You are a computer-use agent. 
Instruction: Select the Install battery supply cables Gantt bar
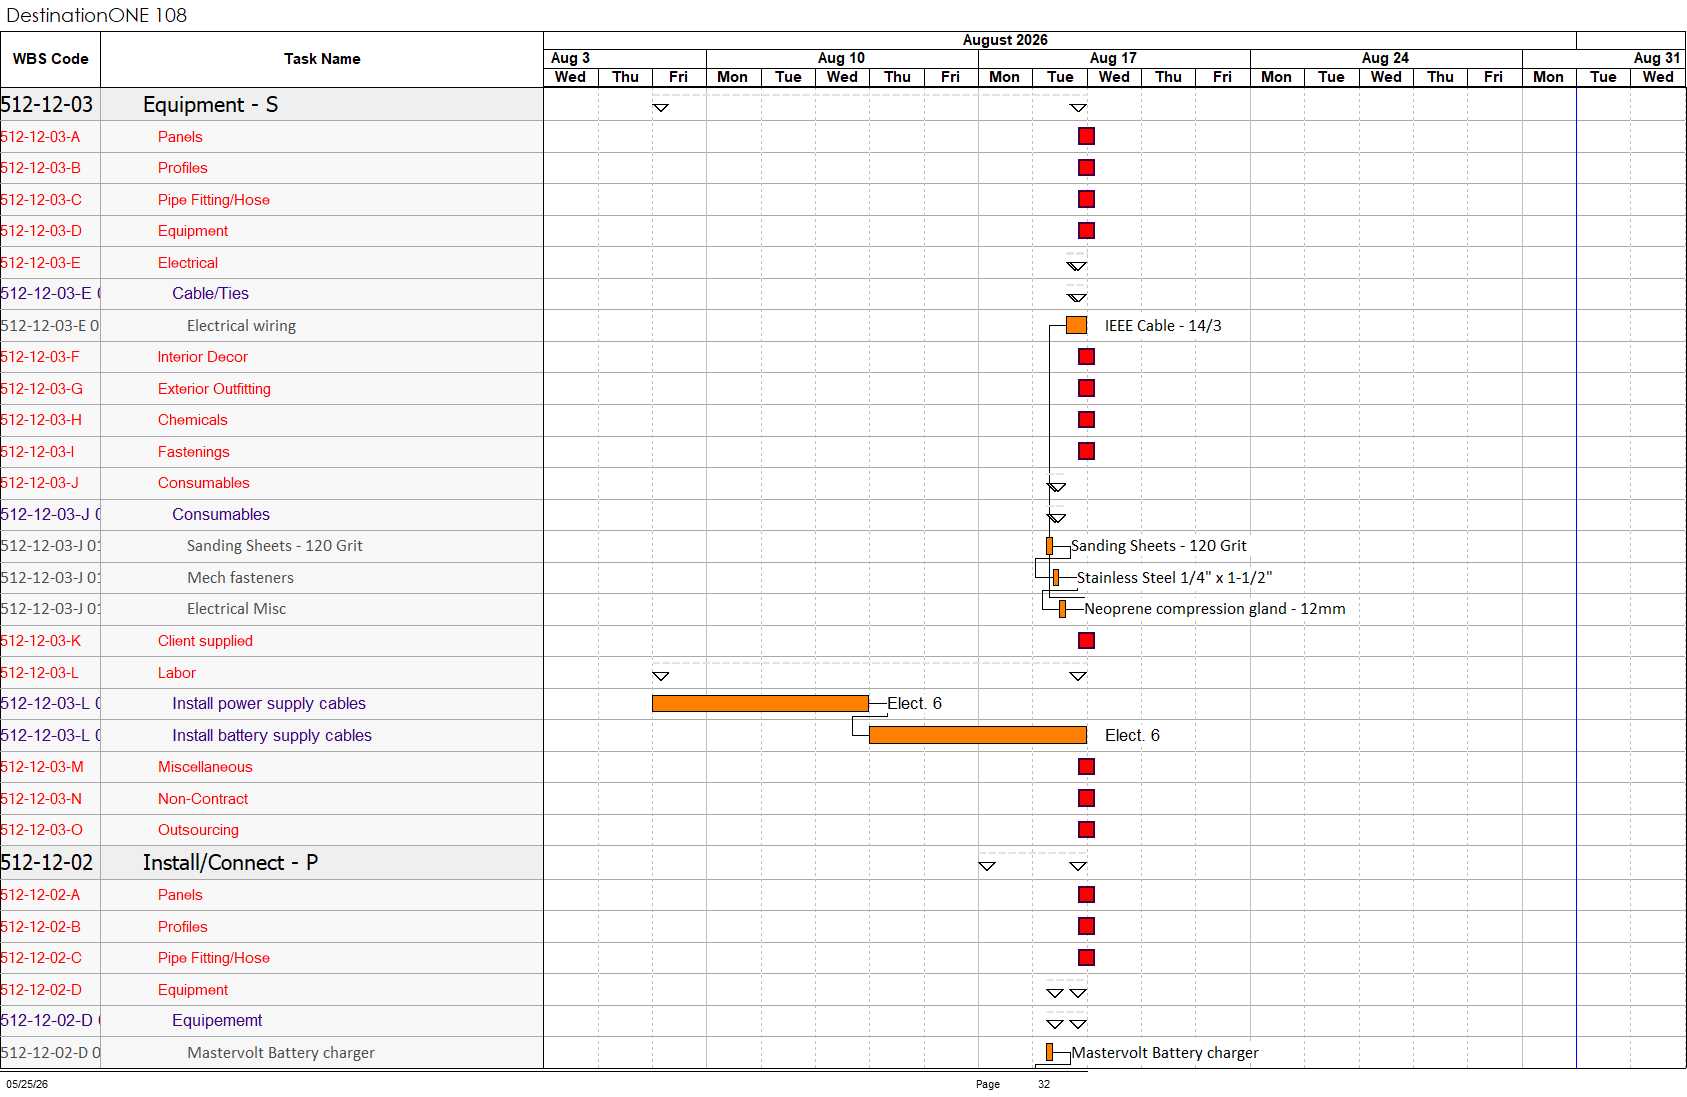[977, 735]
